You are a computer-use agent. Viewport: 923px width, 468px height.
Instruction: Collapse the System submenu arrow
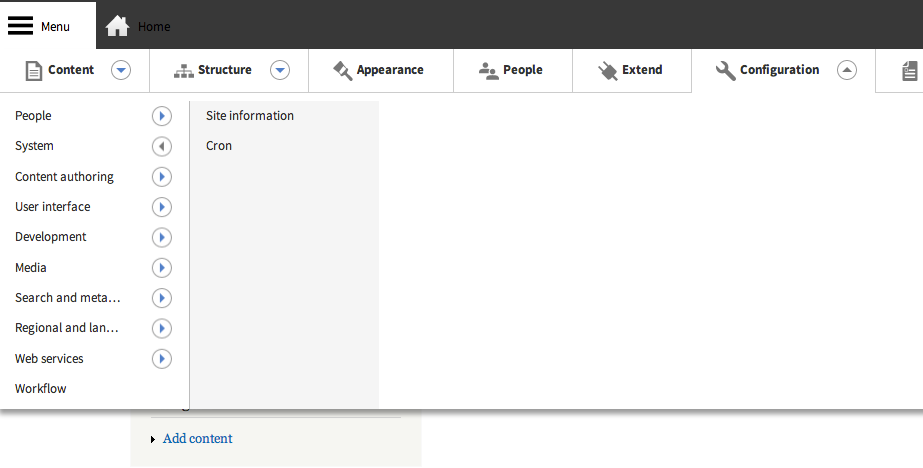(x=161, y=146)
